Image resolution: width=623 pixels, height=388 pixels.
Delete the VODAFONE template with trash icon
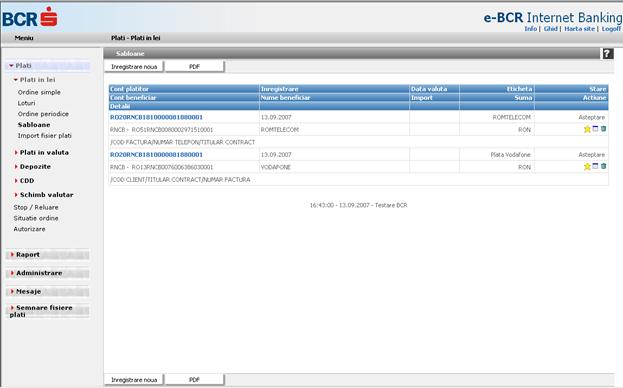tap(603, 166)
